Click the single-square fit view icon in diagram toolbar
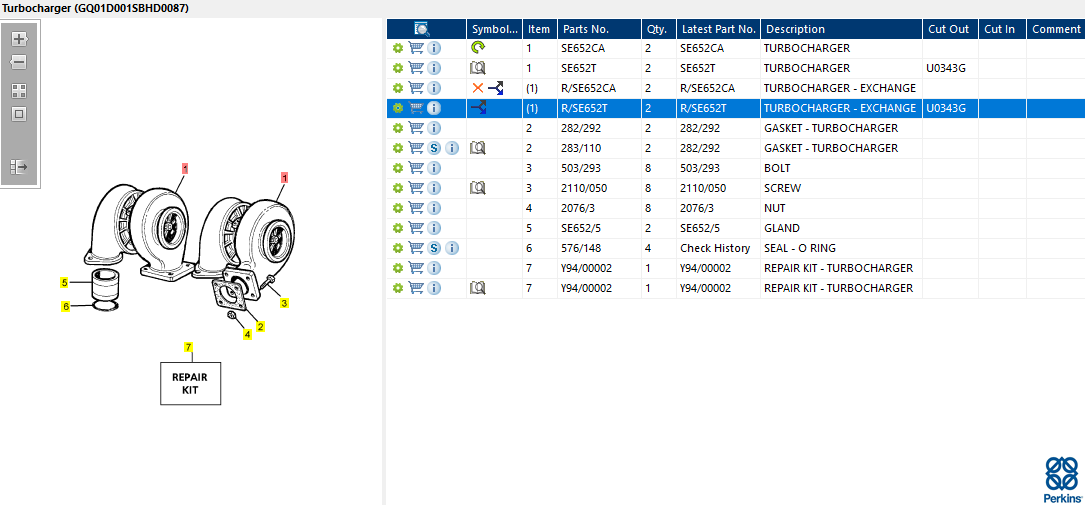The width and height of the screenshot is (1085, 505). pyautogui.click(x=19, y=114)
